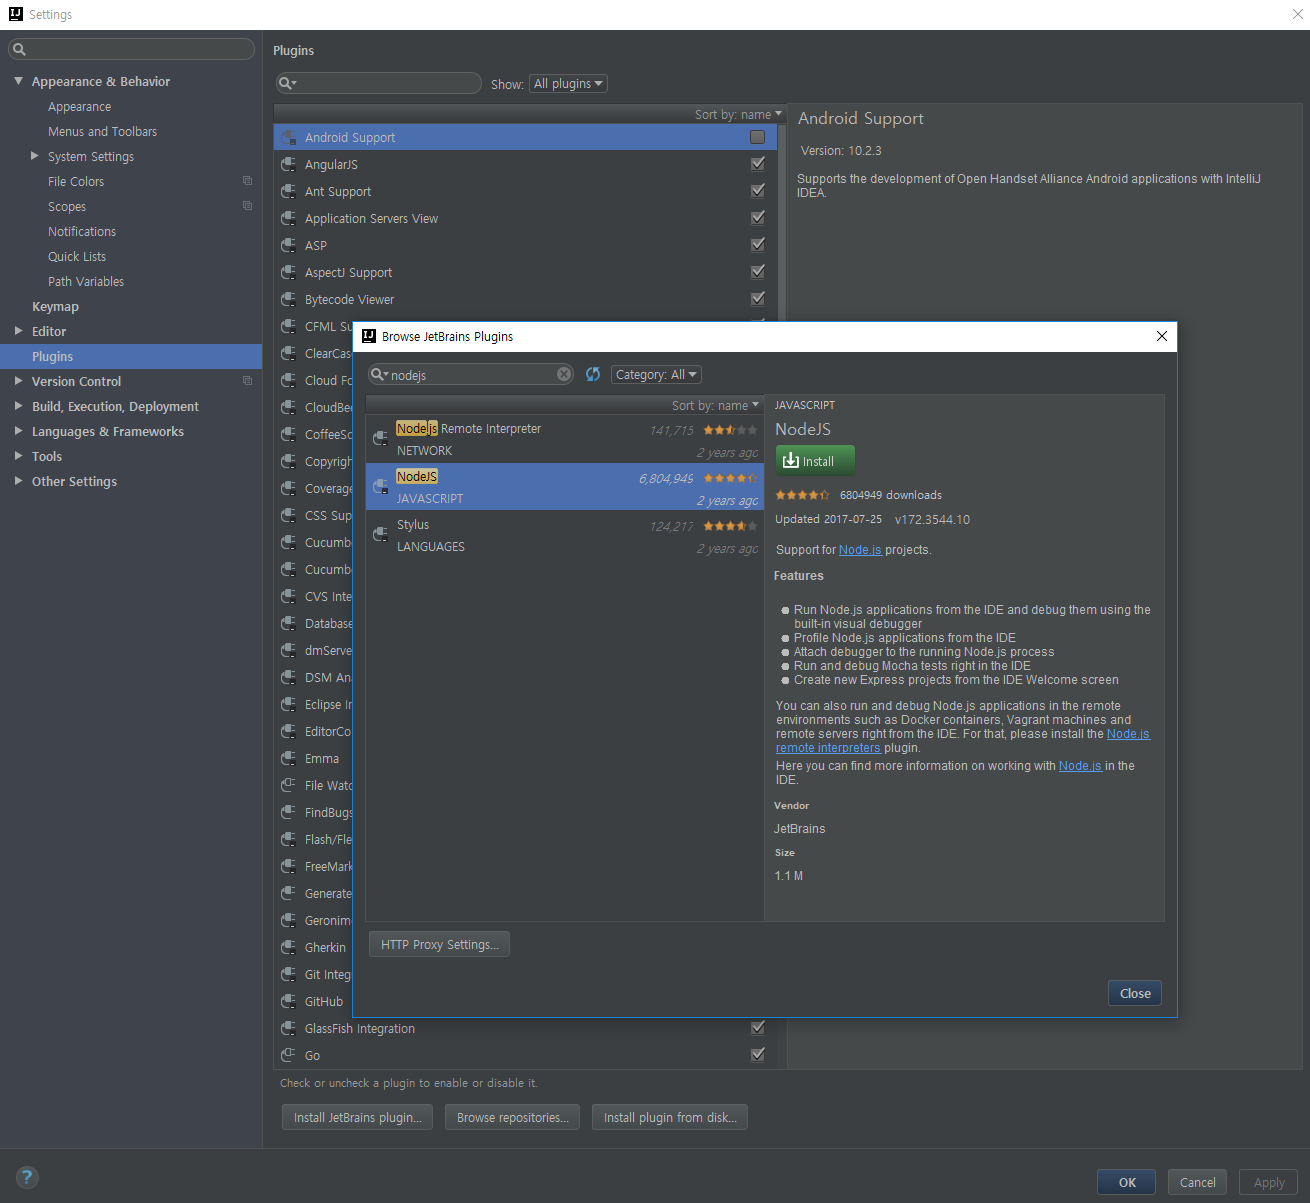
Task: Click the plugin icon beside NodeJS Remote Interpreter
Action: tap(380, 438)
